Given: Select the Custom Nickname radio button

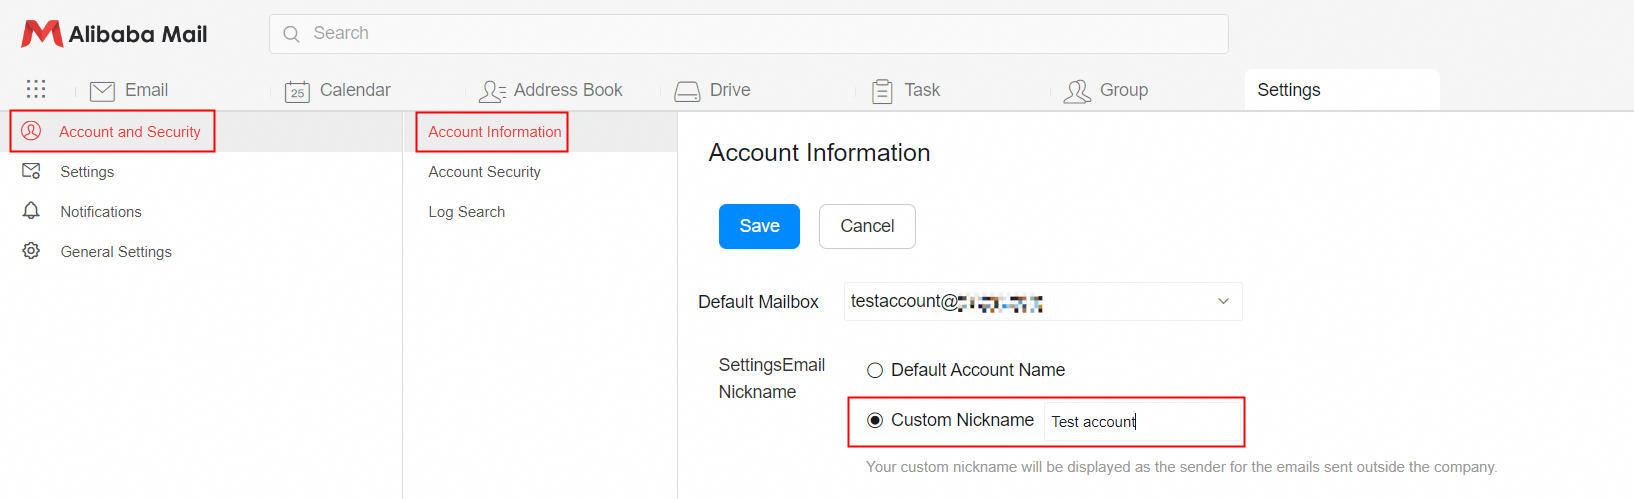Looking at the screenshot, I should click(x=875, y=420).
